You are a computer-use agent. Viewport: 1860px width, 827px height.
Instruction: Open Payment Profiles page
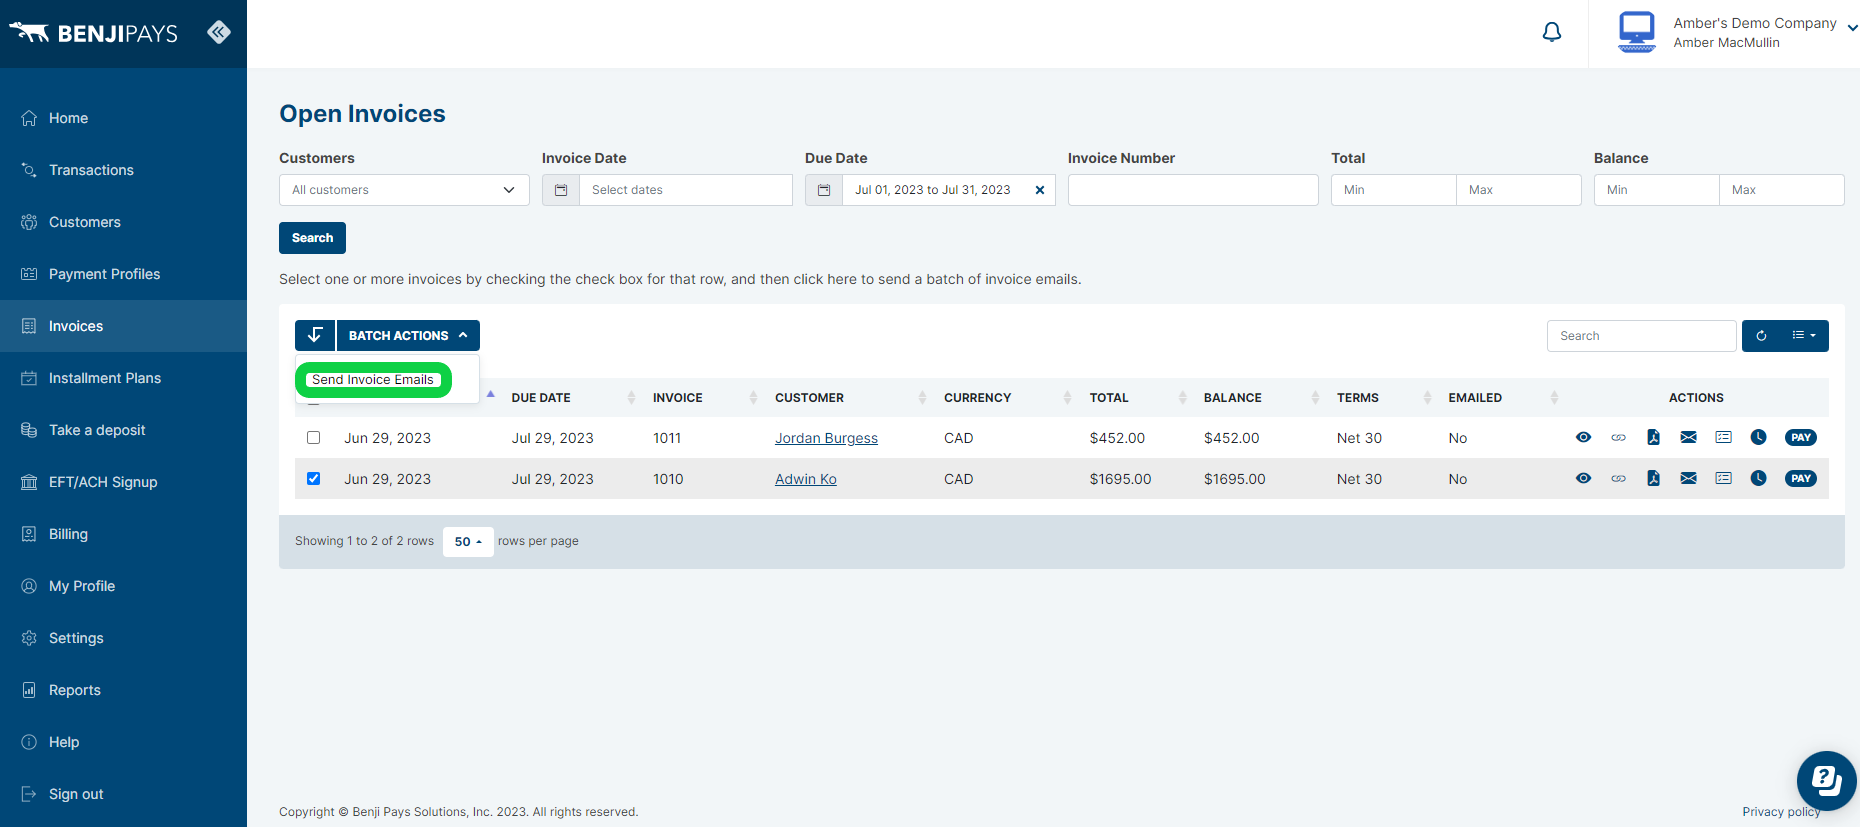click(x=123, y=274)
